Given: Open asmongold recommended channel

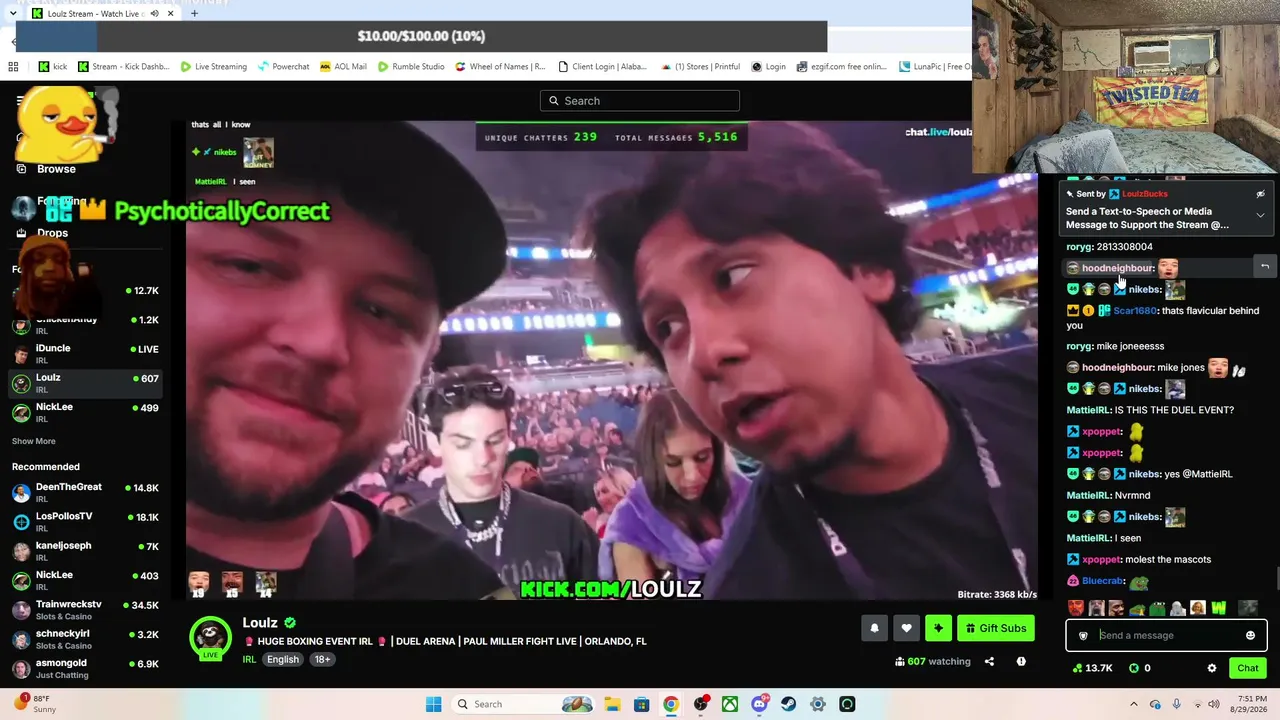Looking at the screenshot, I should pos(85,668).
